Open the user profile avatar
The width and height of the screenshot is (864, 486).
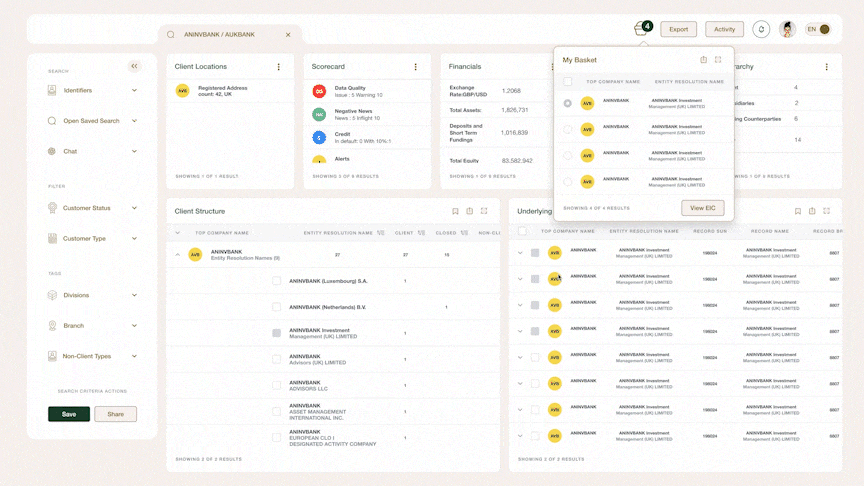coord(787,29)
